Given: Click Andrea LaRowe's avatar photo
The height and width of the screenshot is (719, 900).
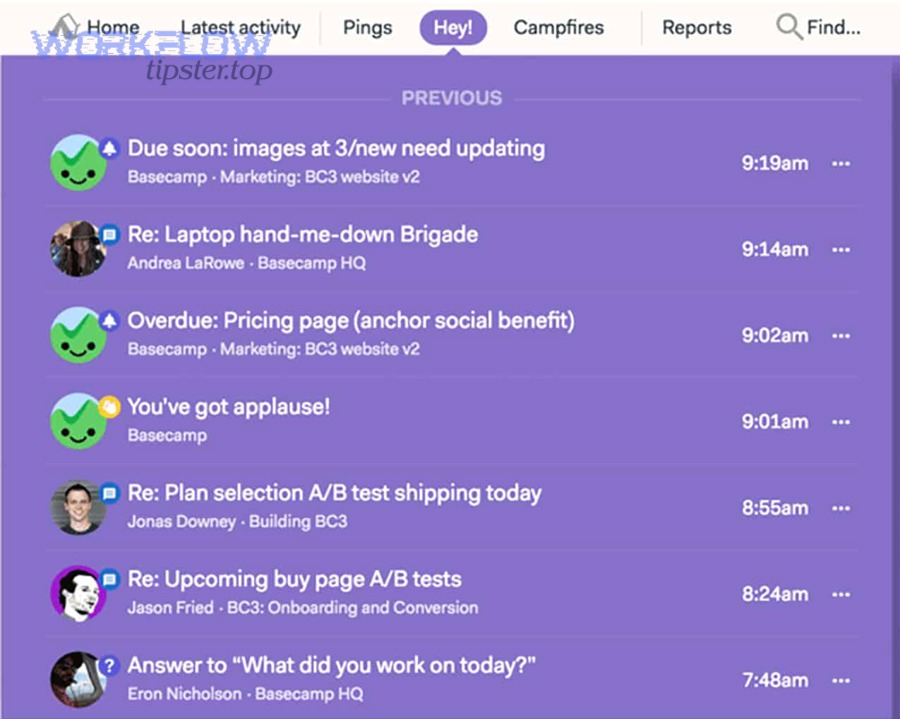Looking at the screenshot, I should [x=79, y=248].
